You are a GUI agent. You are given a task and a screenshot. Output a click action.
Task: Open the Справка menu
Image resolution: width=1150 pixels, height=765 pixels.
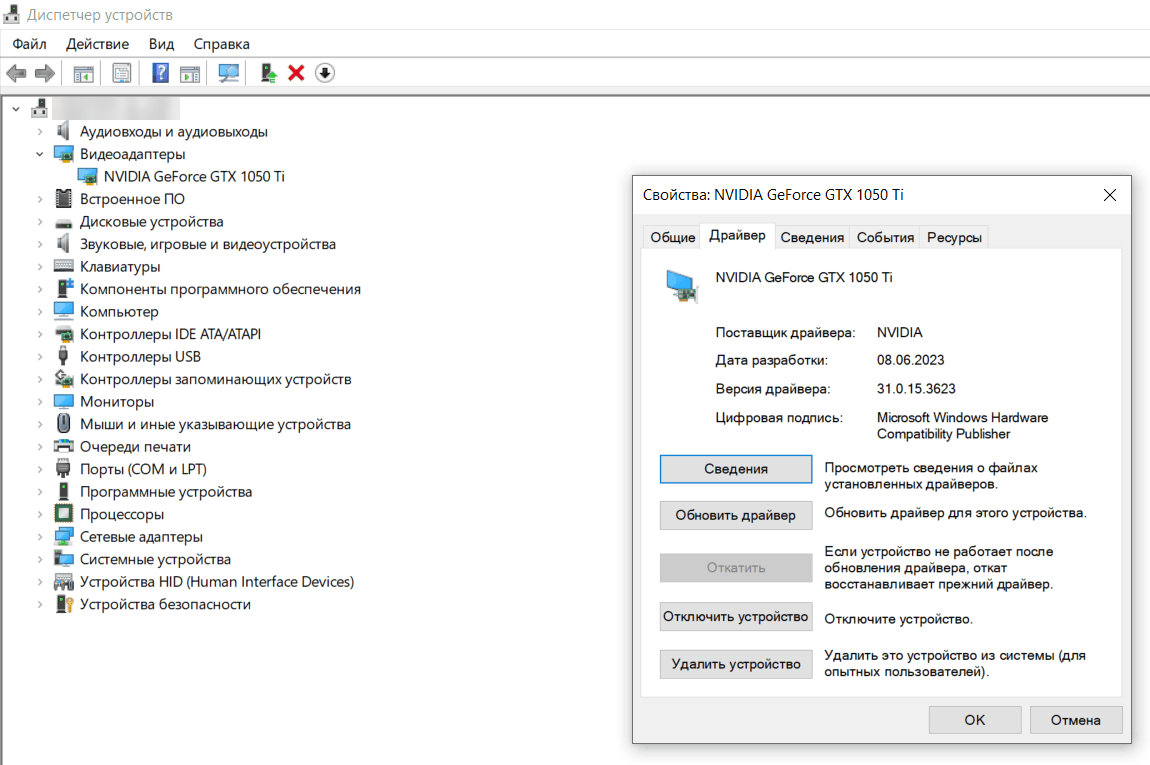[x=221, y=44]
